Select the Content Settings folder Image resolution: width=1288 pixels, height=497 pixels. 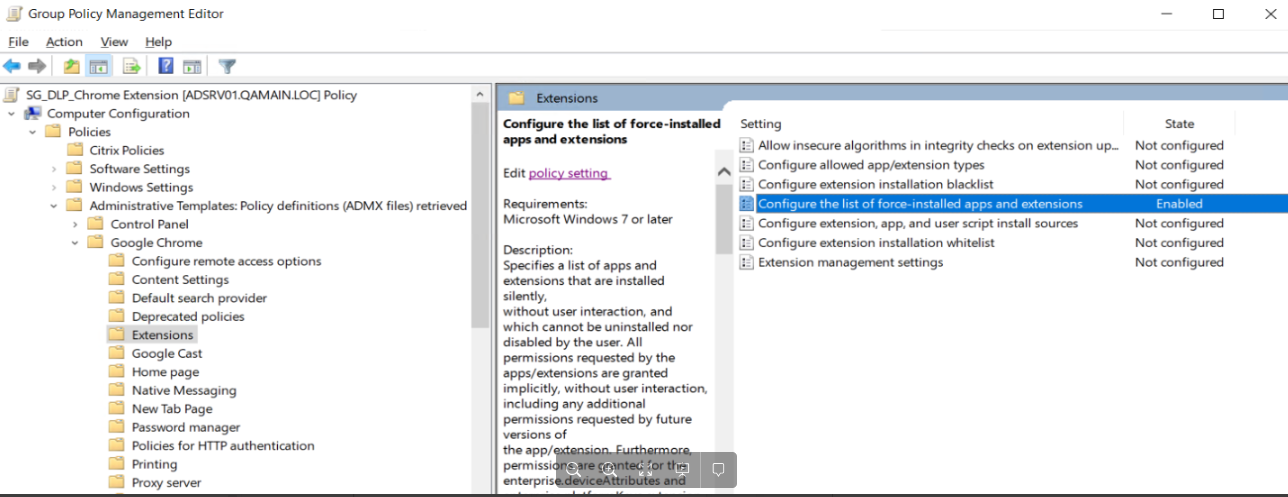[180, 280]
